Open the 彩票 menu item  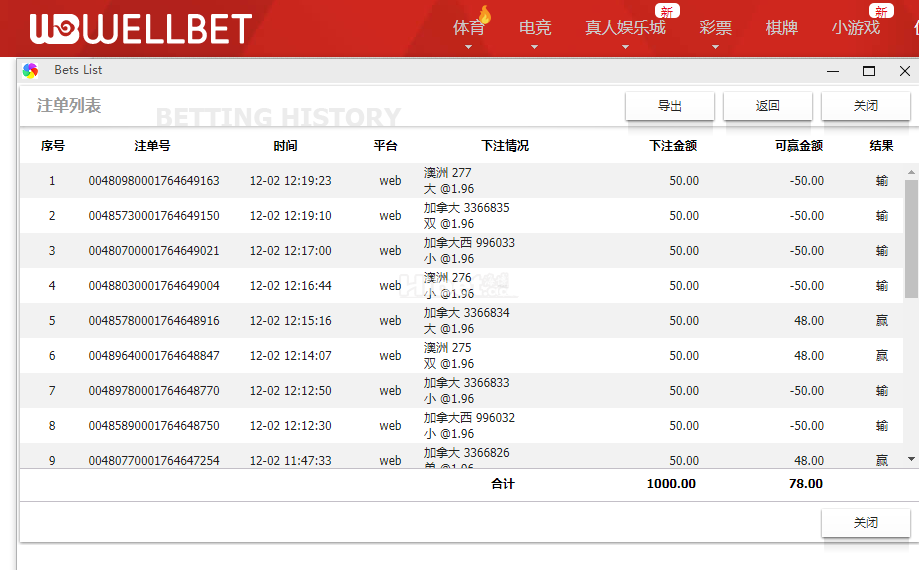point(716,29)
